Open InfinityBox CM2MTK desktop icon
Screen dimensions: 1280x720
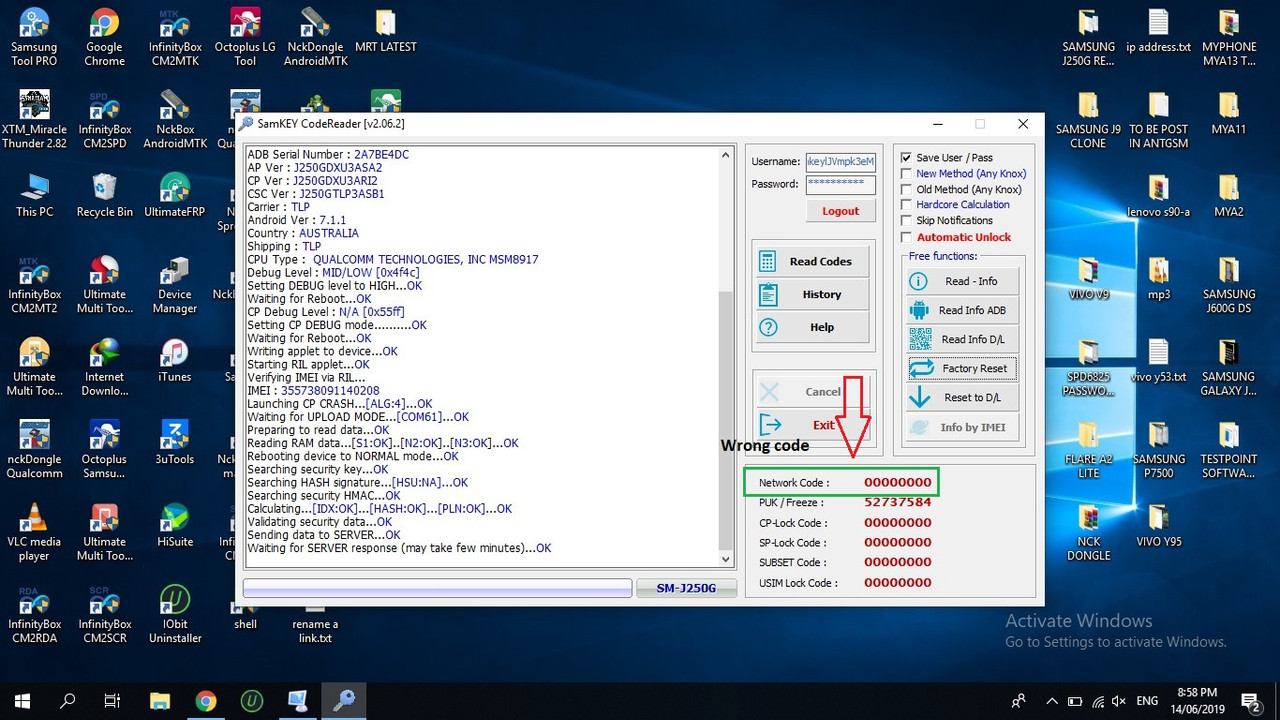point(174,38)
